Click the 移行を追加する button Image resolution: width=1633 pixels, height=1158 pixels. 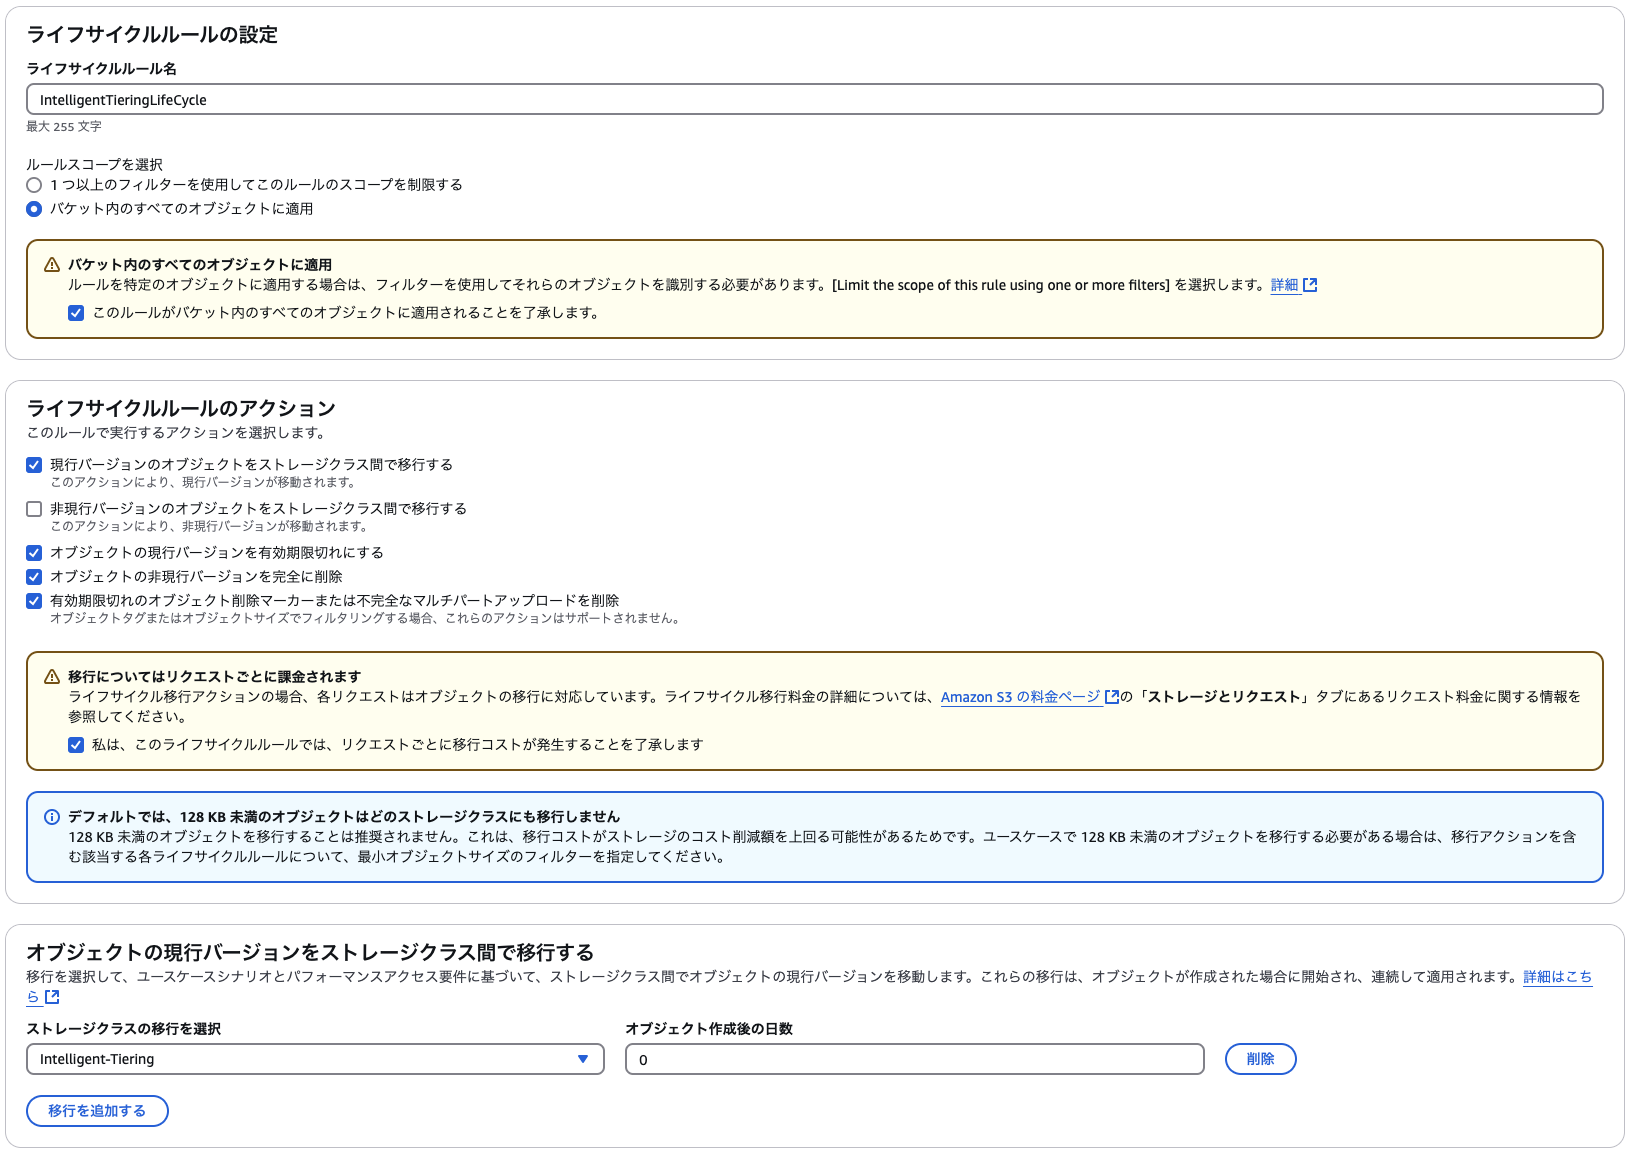click(x=97, y=1111)
